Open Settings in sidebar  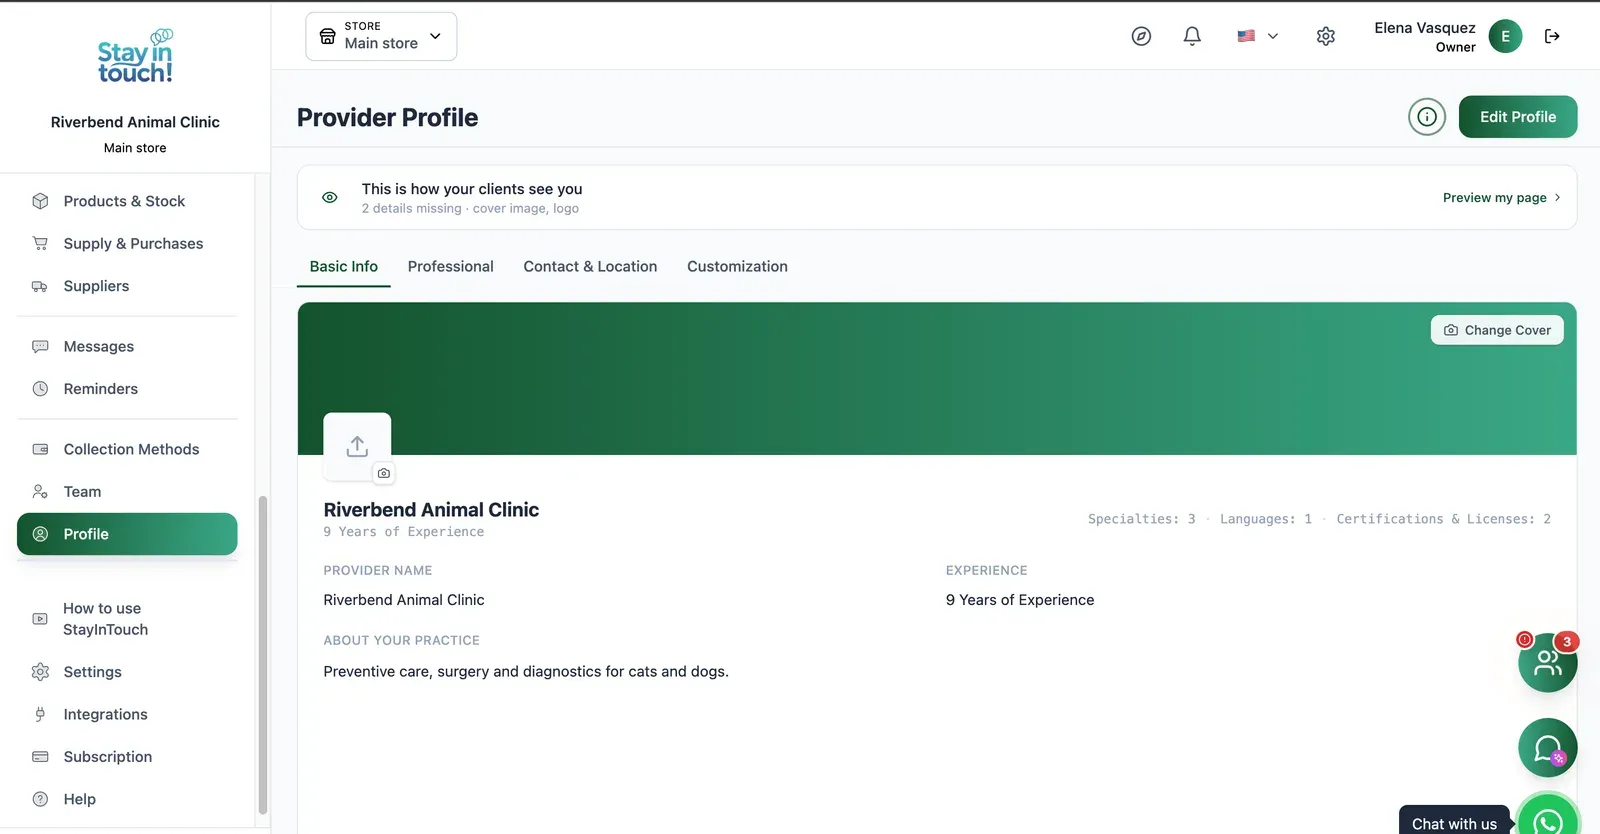click(x=127, y=672)
